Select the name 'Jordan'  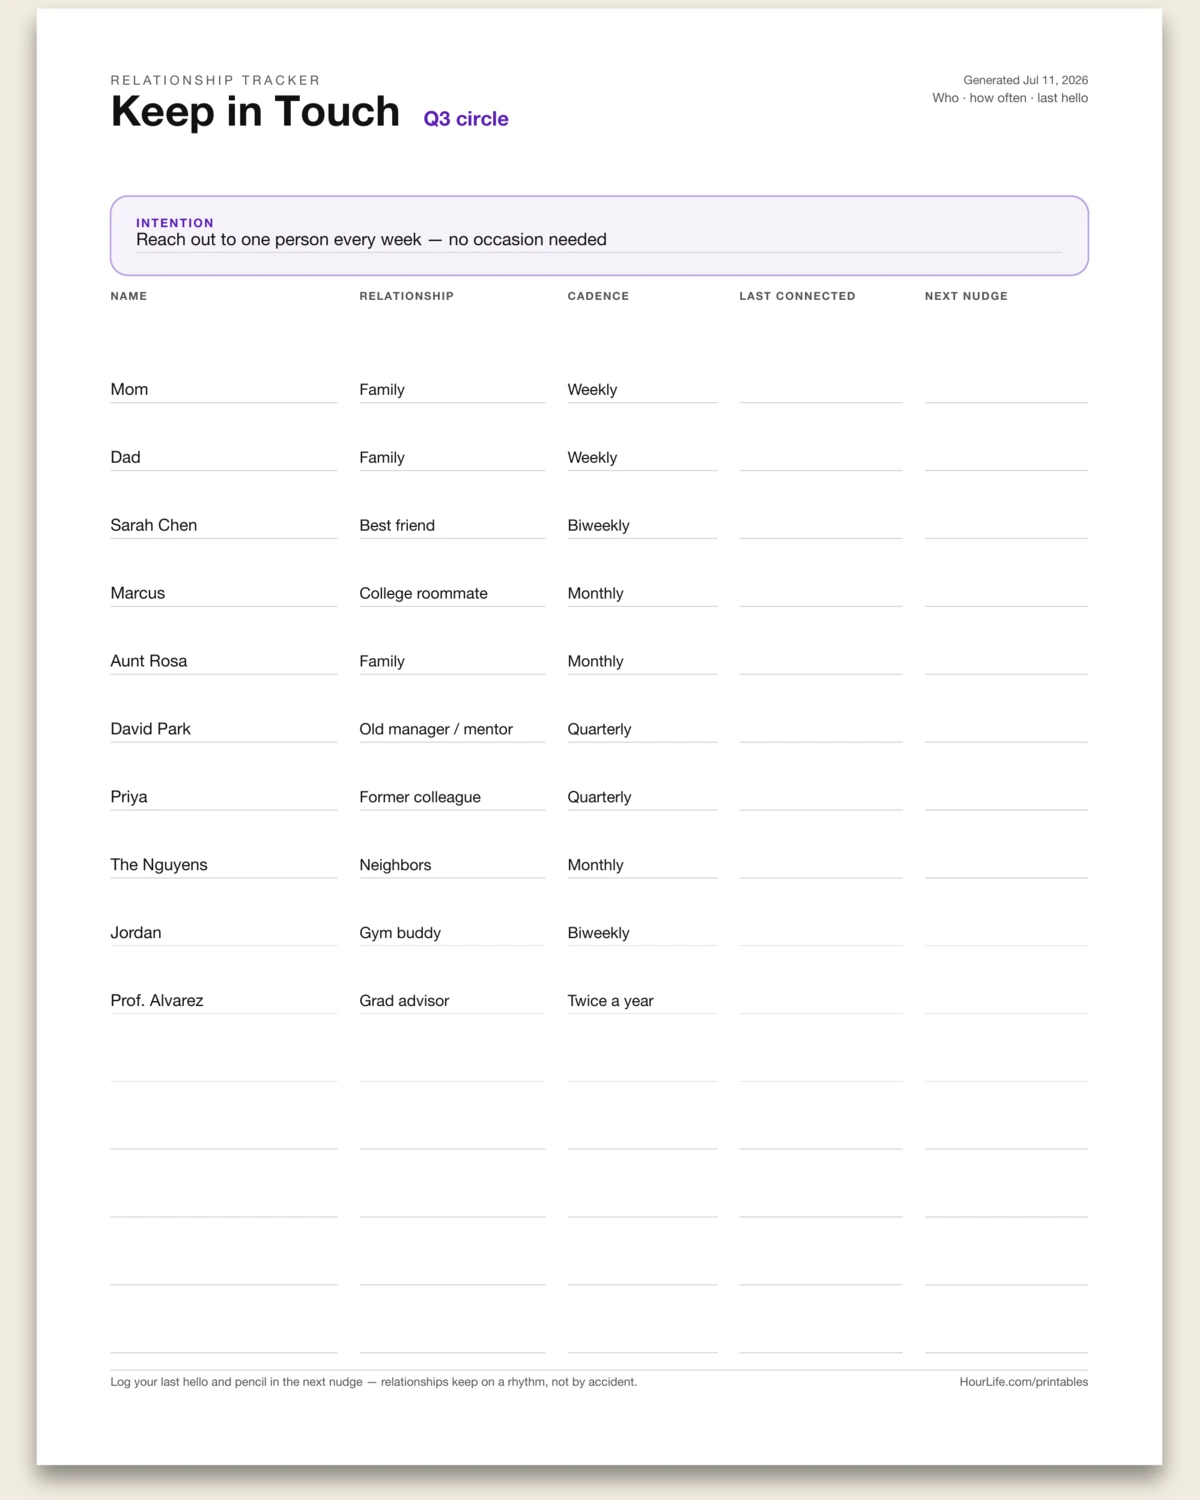pyautogui.click(x=136, y=934)
